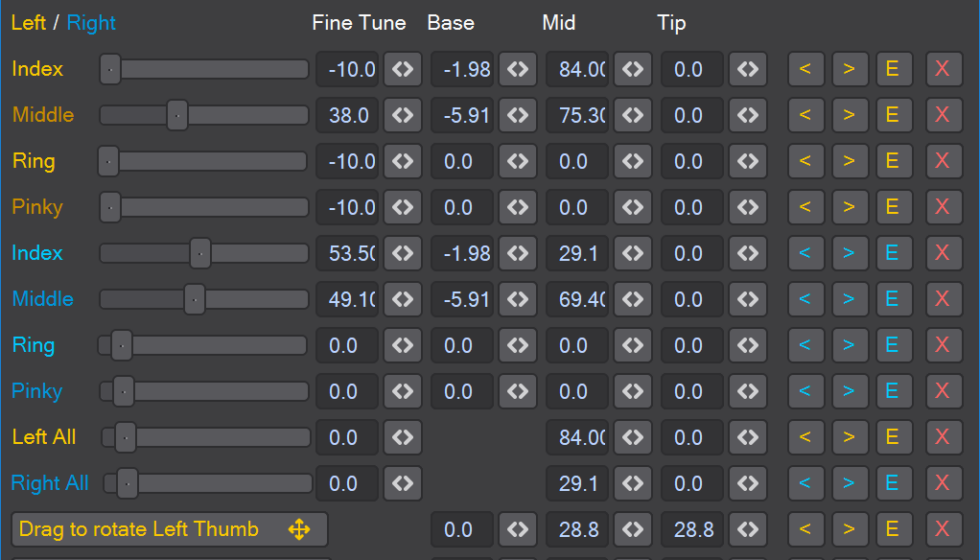Click the left Middle finger slider
This screenshot has height=560, width=980.
click(204, 115)
